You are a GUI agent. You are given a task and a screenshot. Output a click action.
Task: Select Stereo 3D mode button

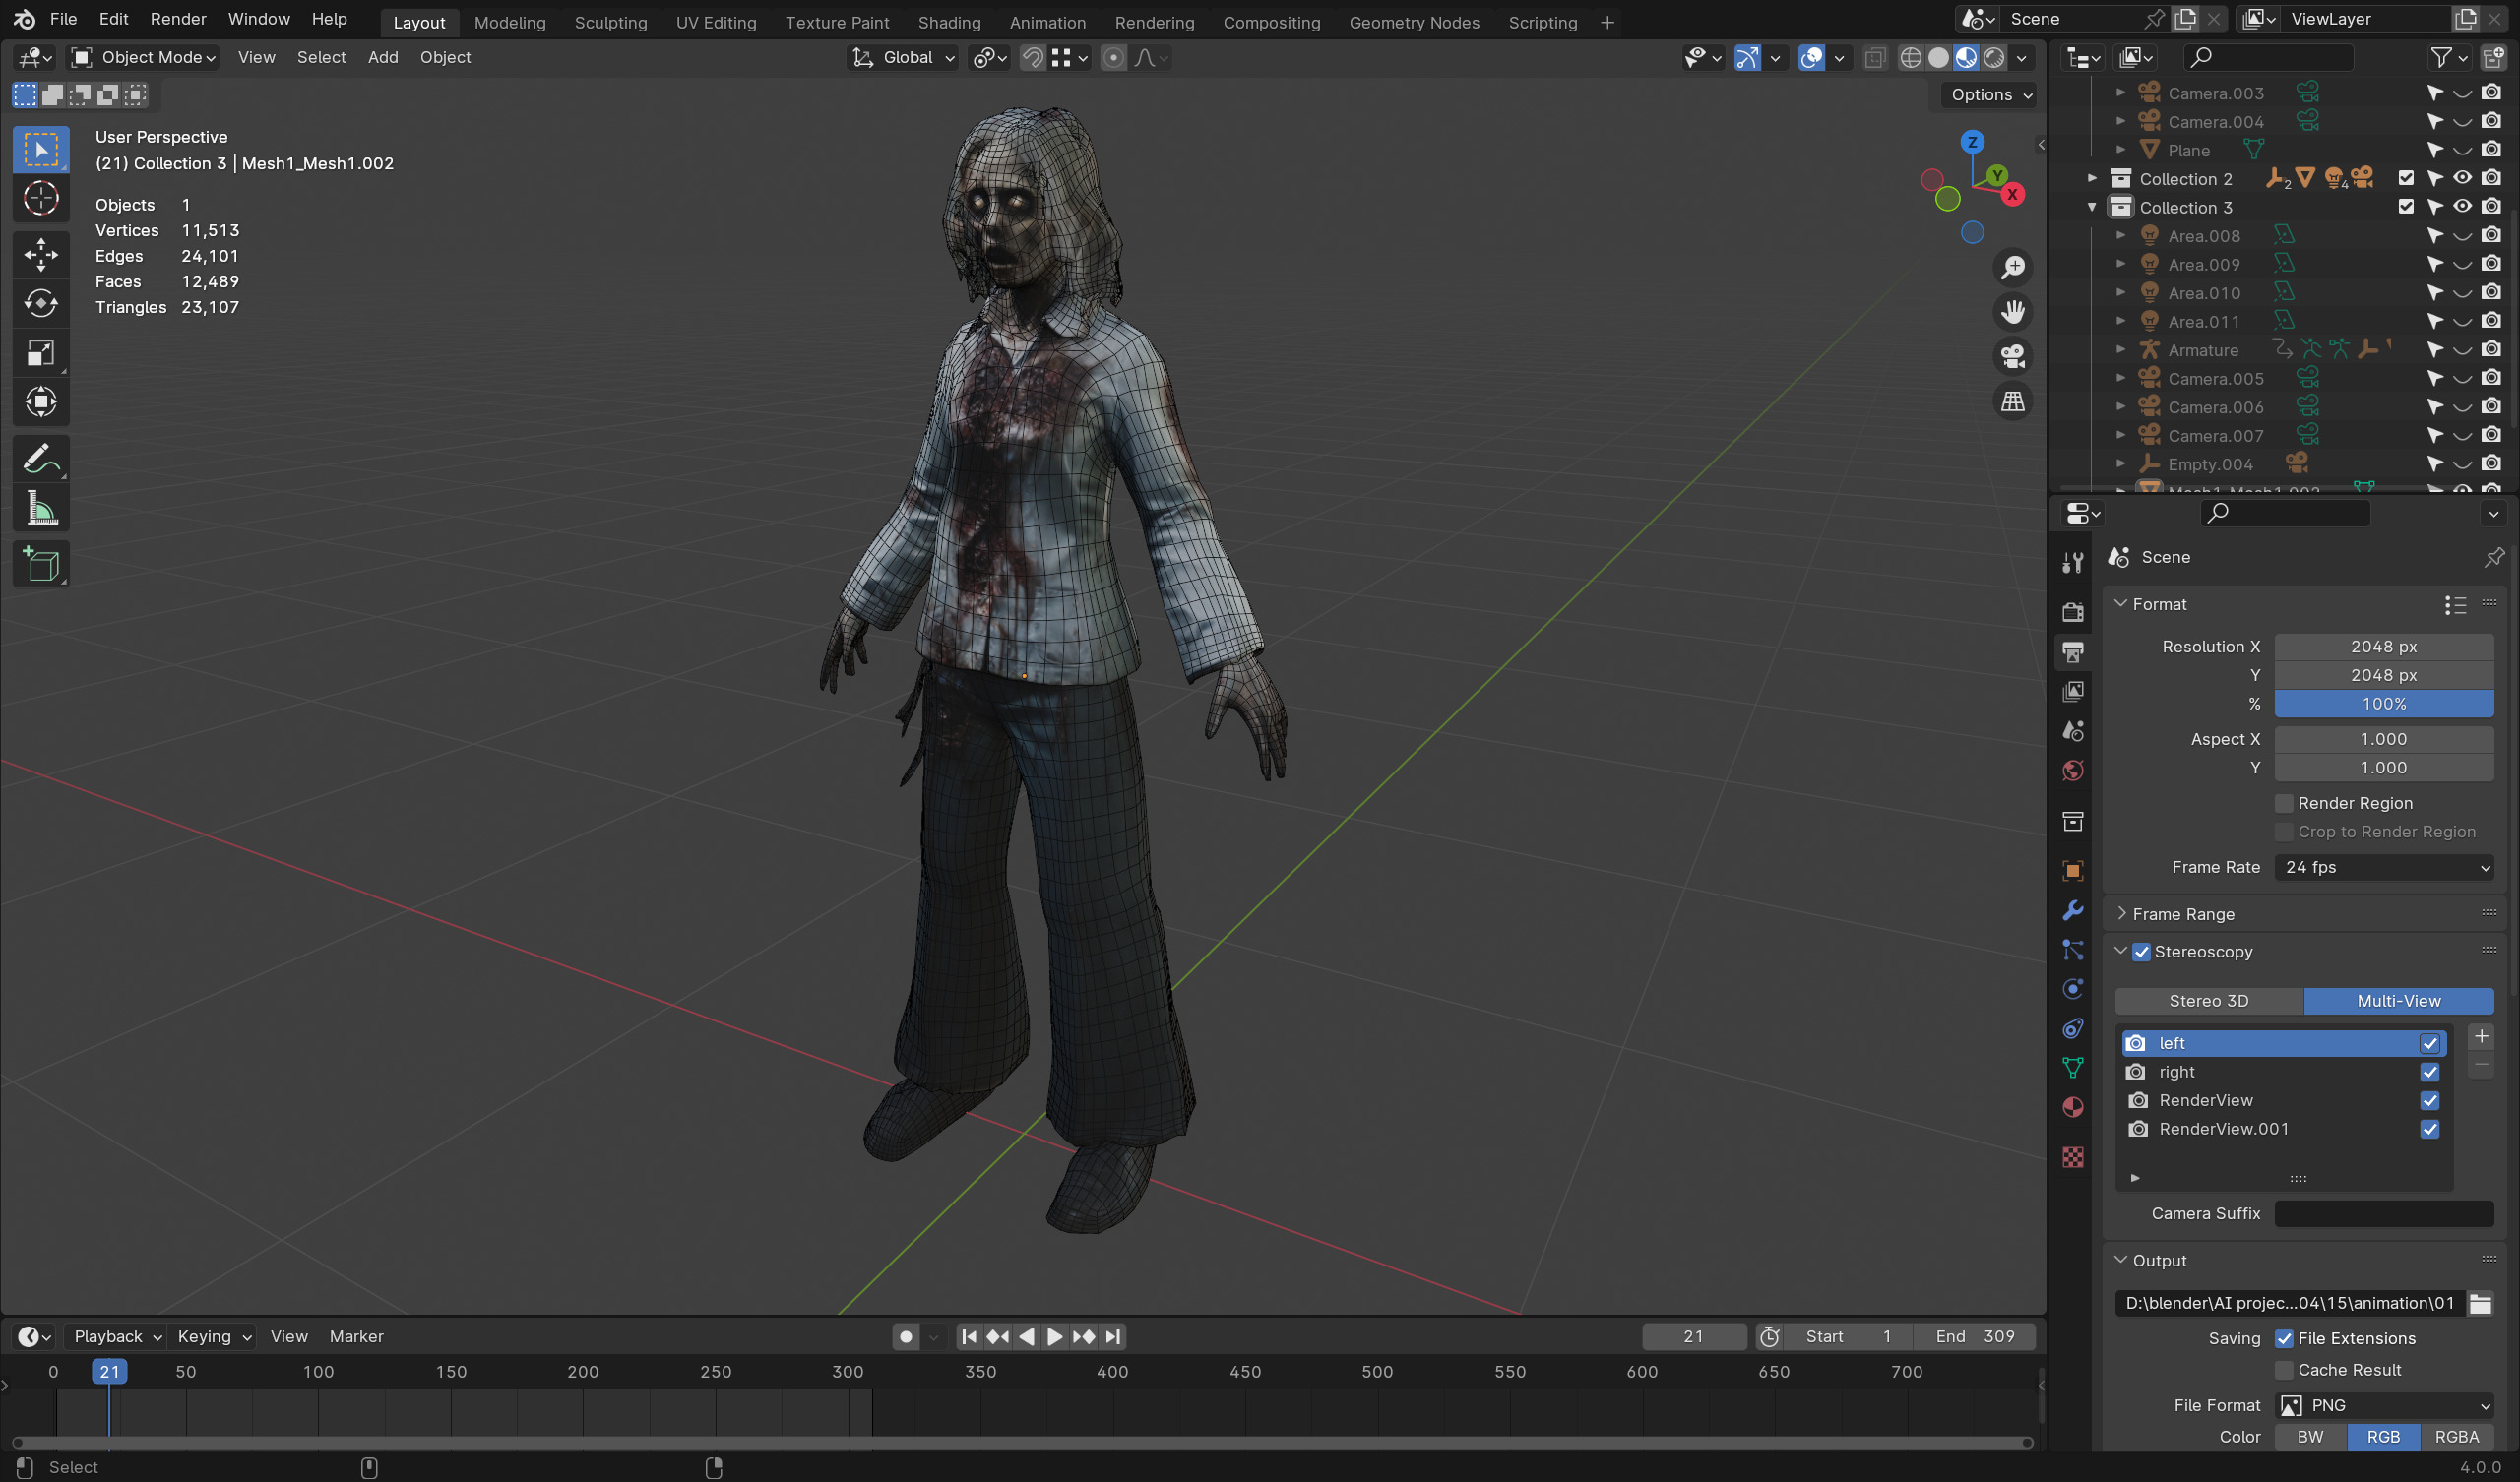[2208, 1001]
